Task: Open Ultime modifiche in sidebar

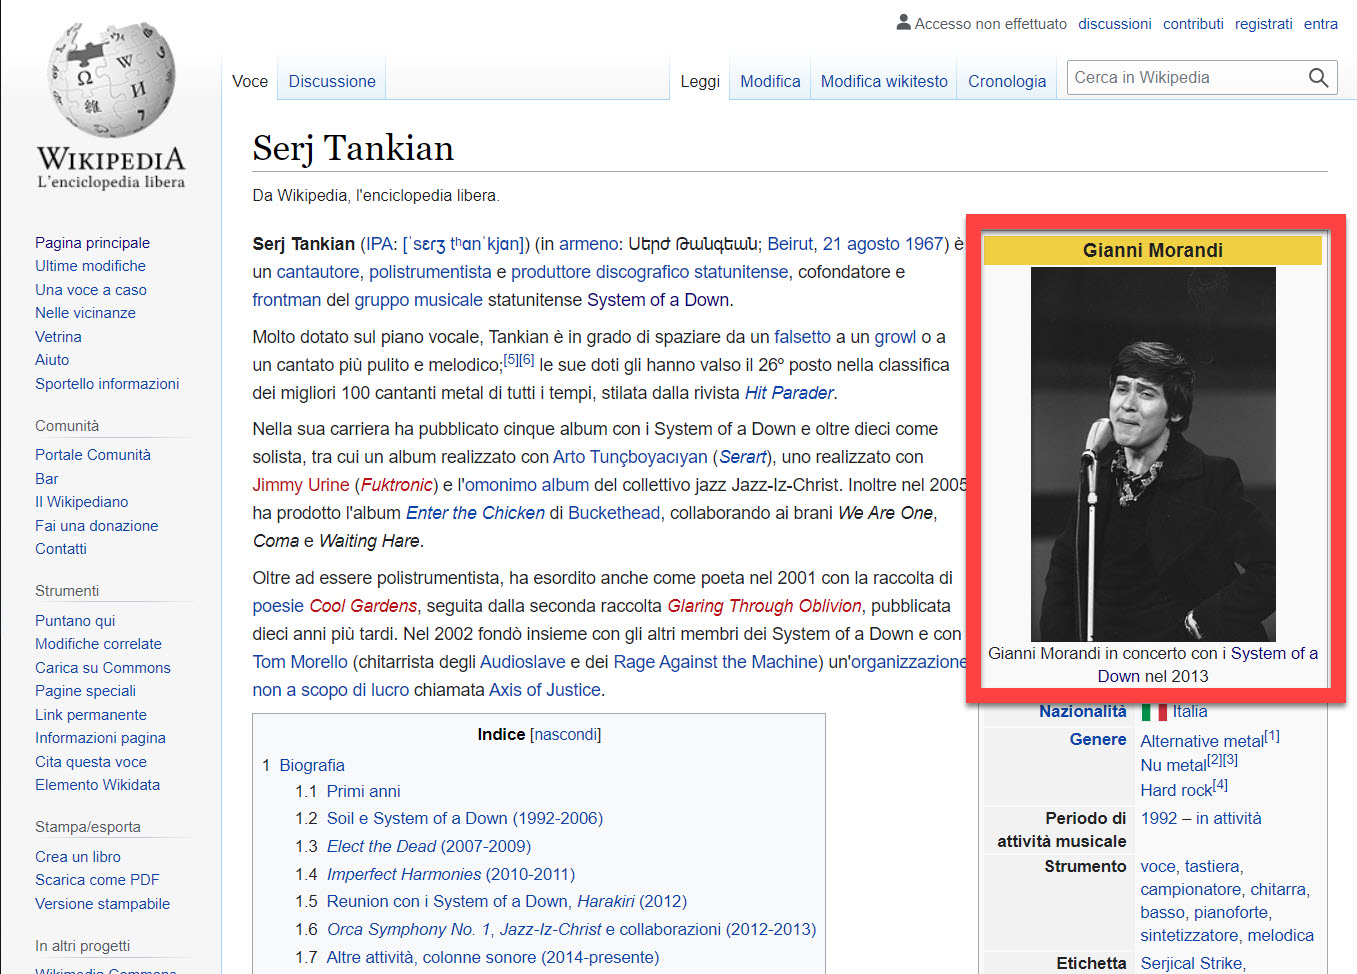Action: coord(90,266)
